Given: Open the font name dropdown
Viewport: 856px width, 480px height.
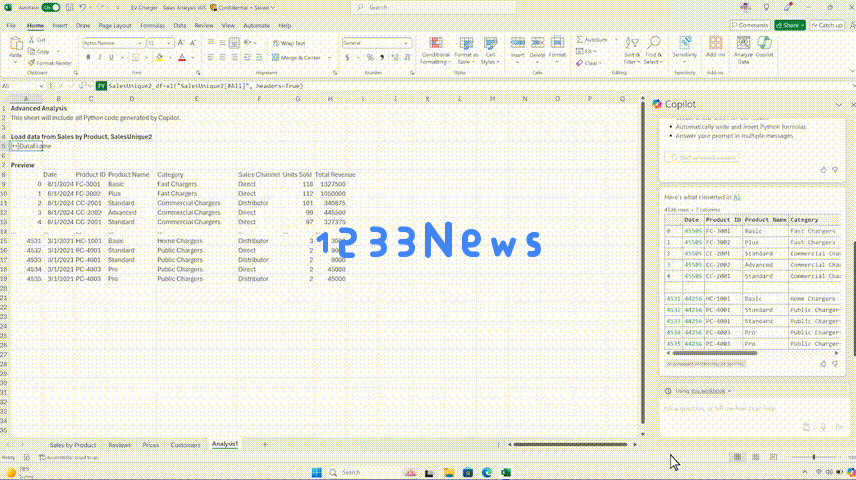Looking at the screenshot, I should point(140,43).
